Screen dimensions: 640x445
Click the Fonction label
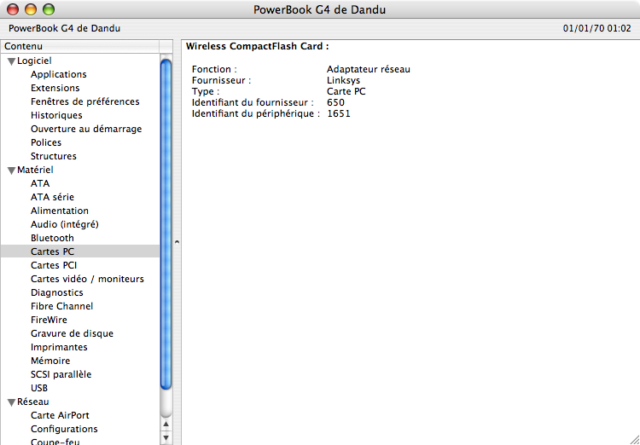coord(214,69)
